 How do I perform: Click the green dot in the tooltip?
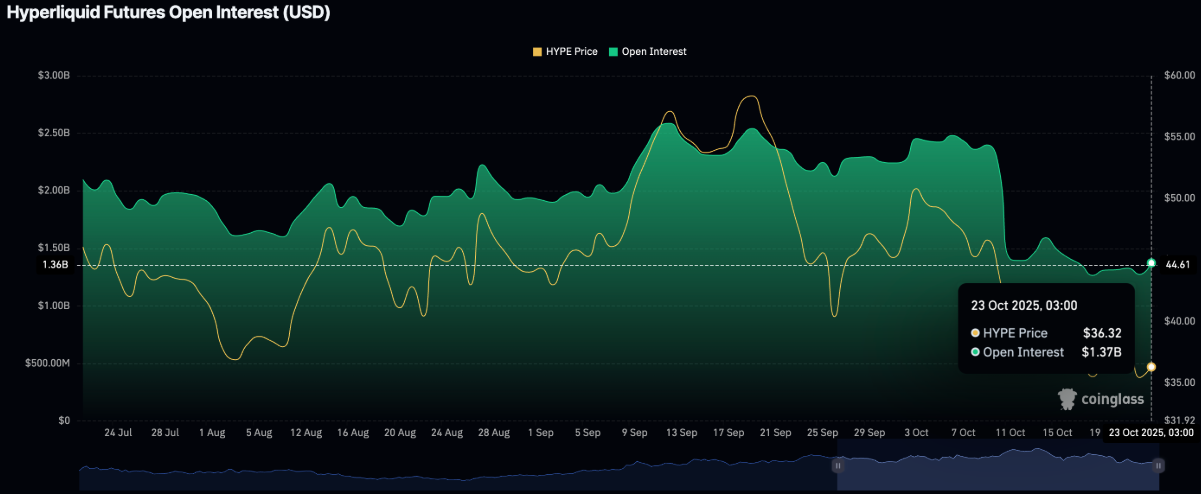click(975, 352)
